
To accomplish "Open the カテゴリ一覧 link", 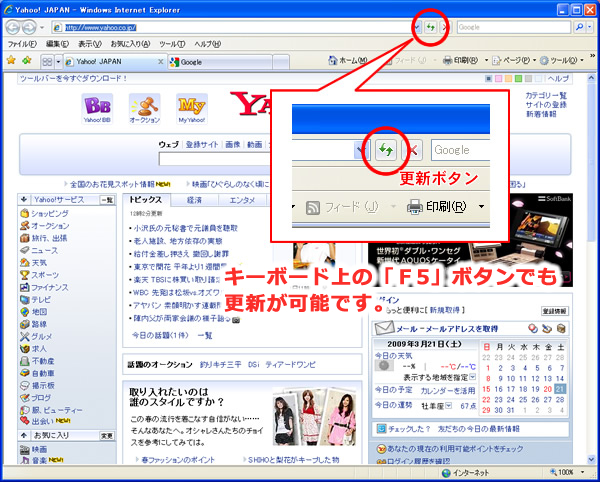I will (546, 95).
